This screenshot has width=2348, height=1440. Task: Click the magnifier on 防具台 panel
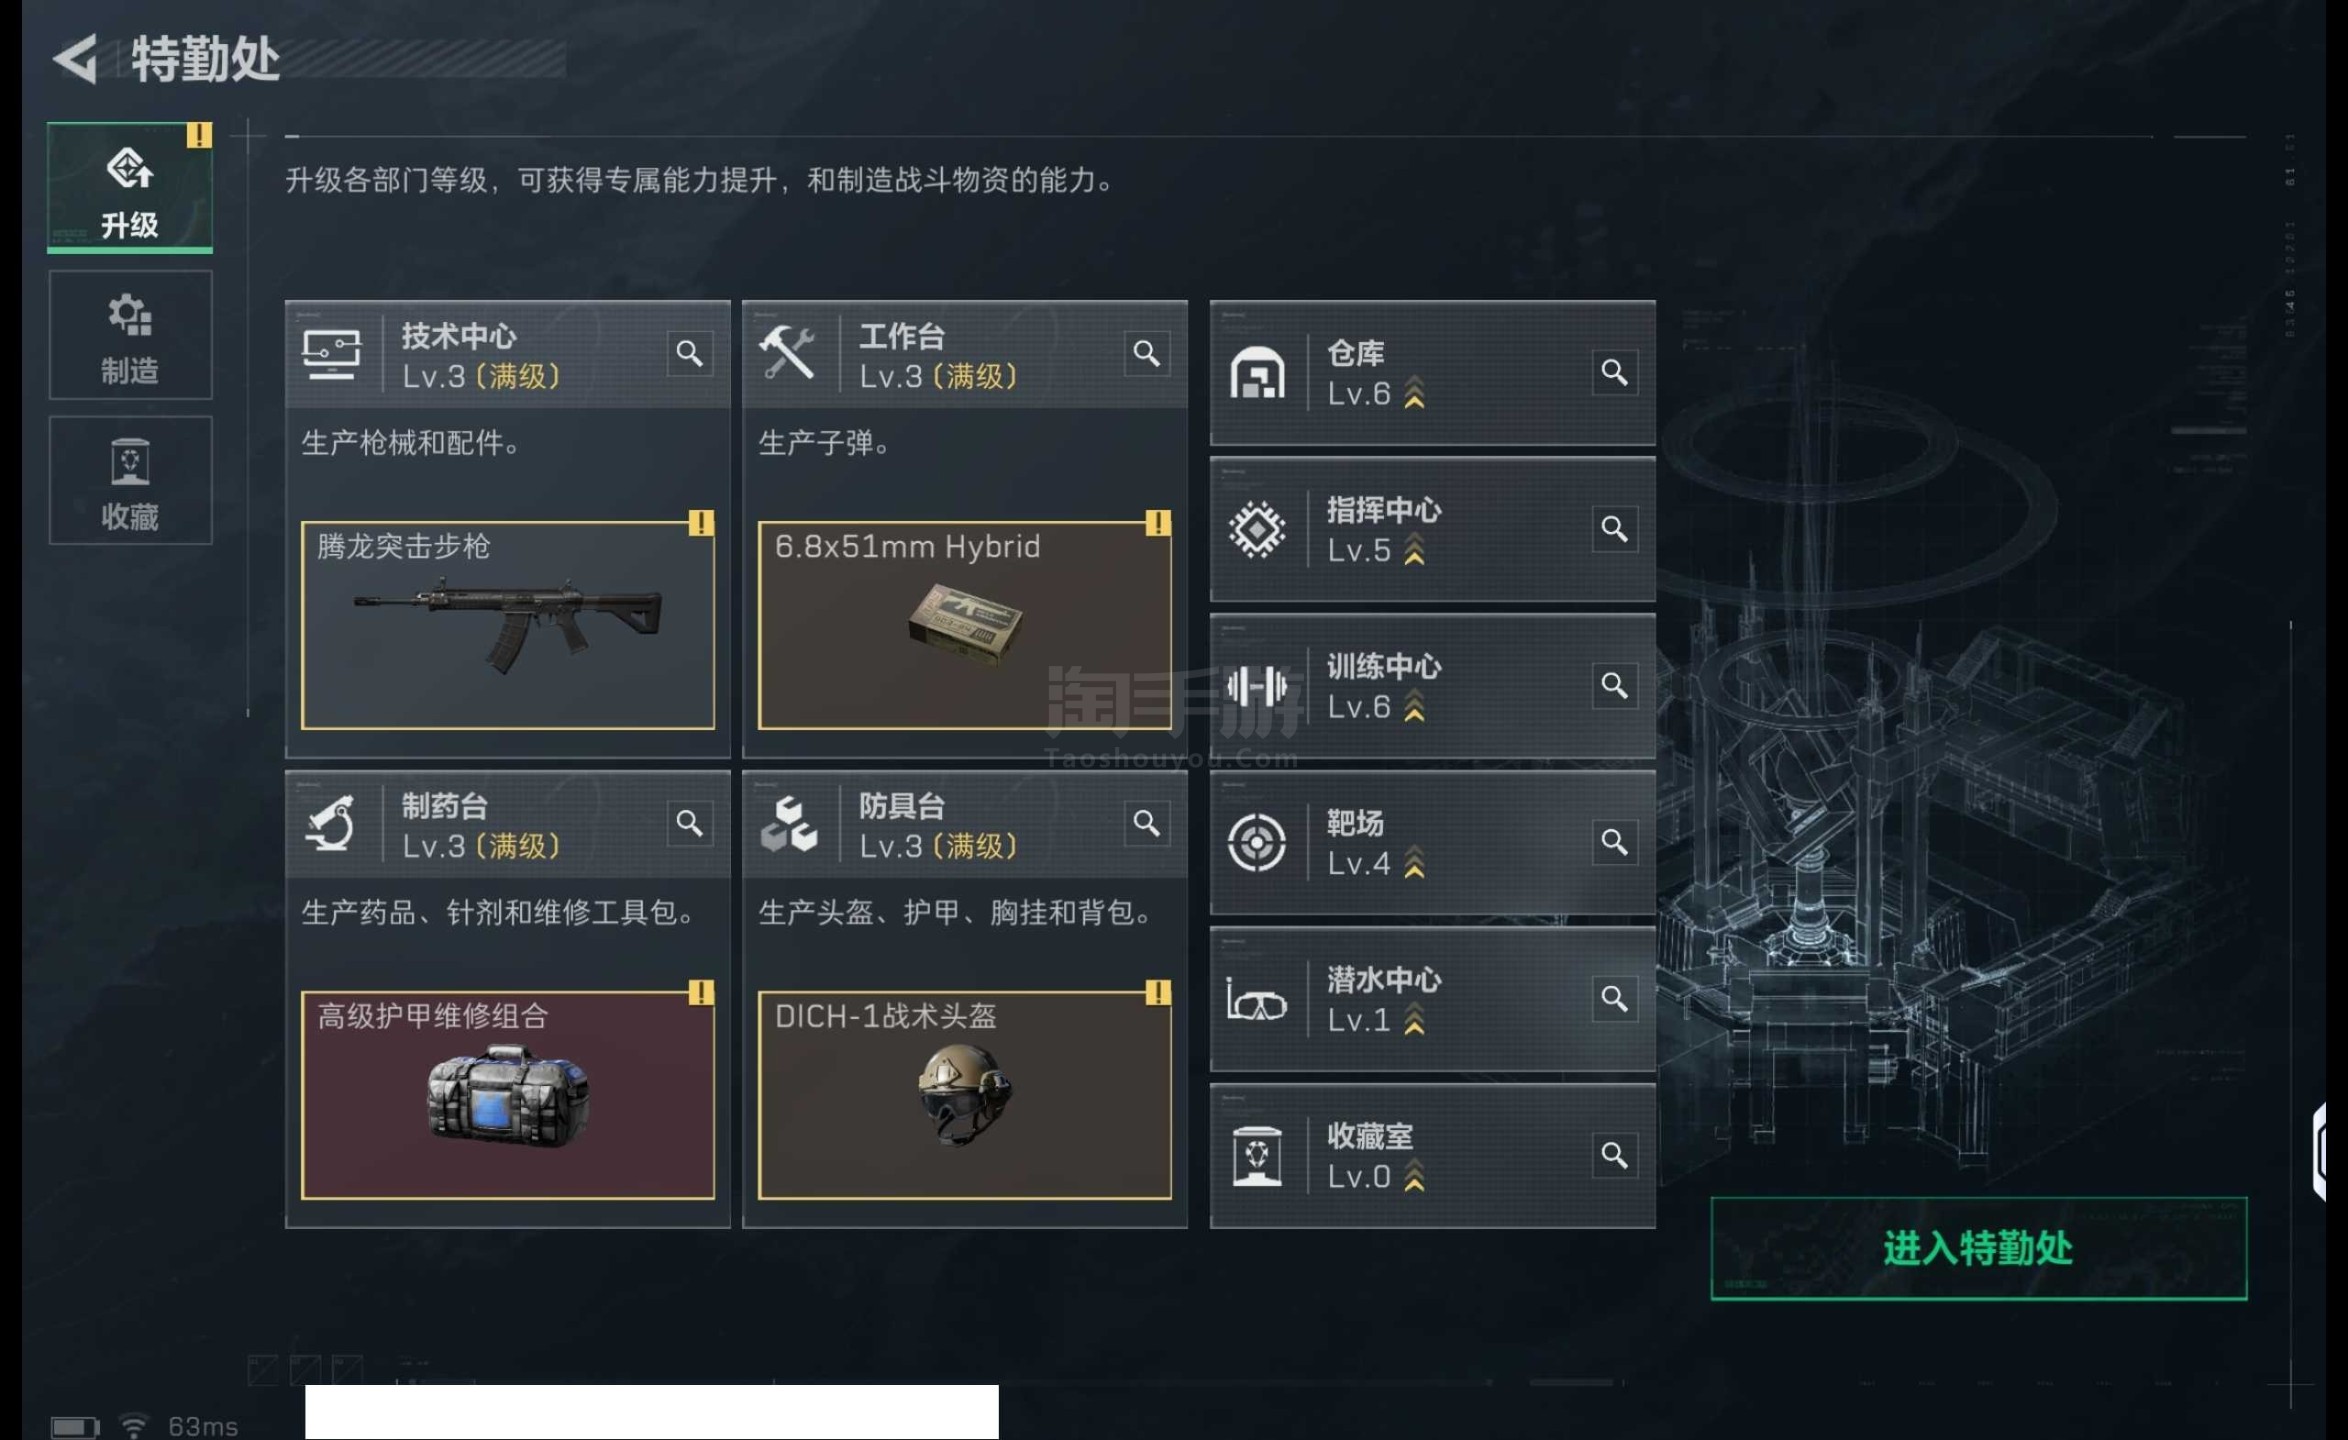coord(1147,824)
